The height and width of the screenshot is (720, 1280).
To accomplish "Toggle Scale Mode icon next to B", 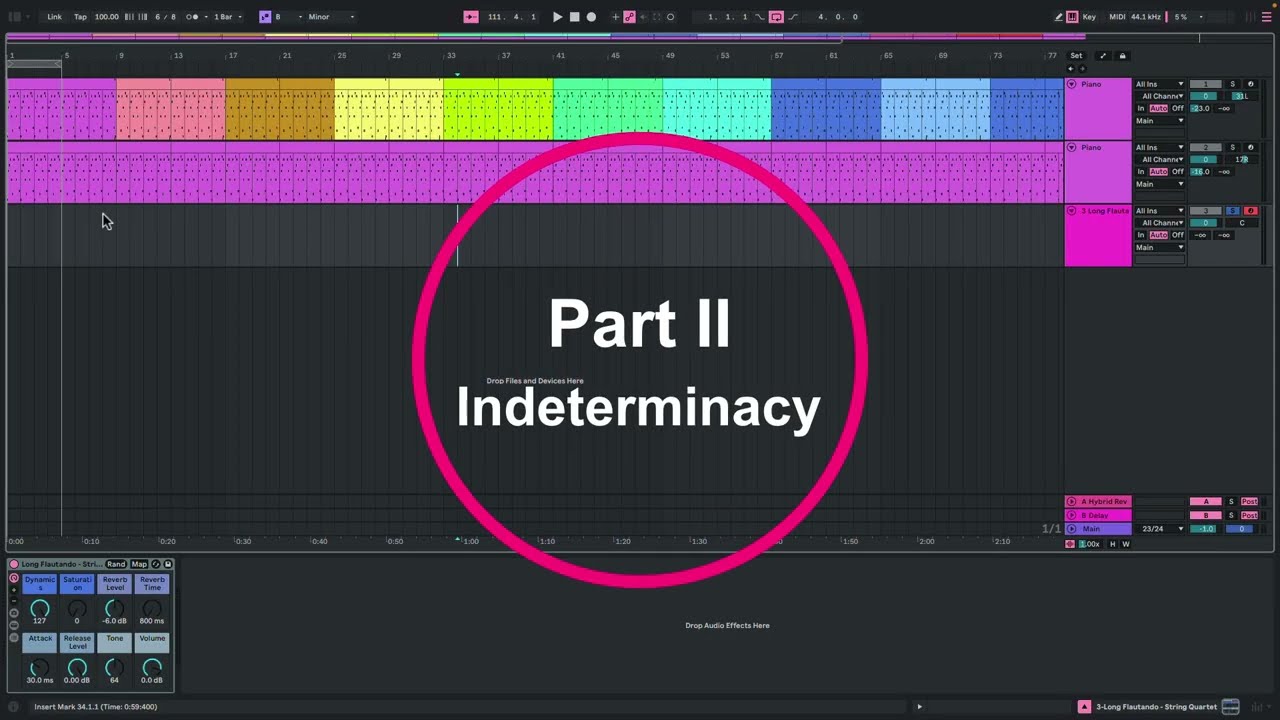I will (x=265, y=17).
